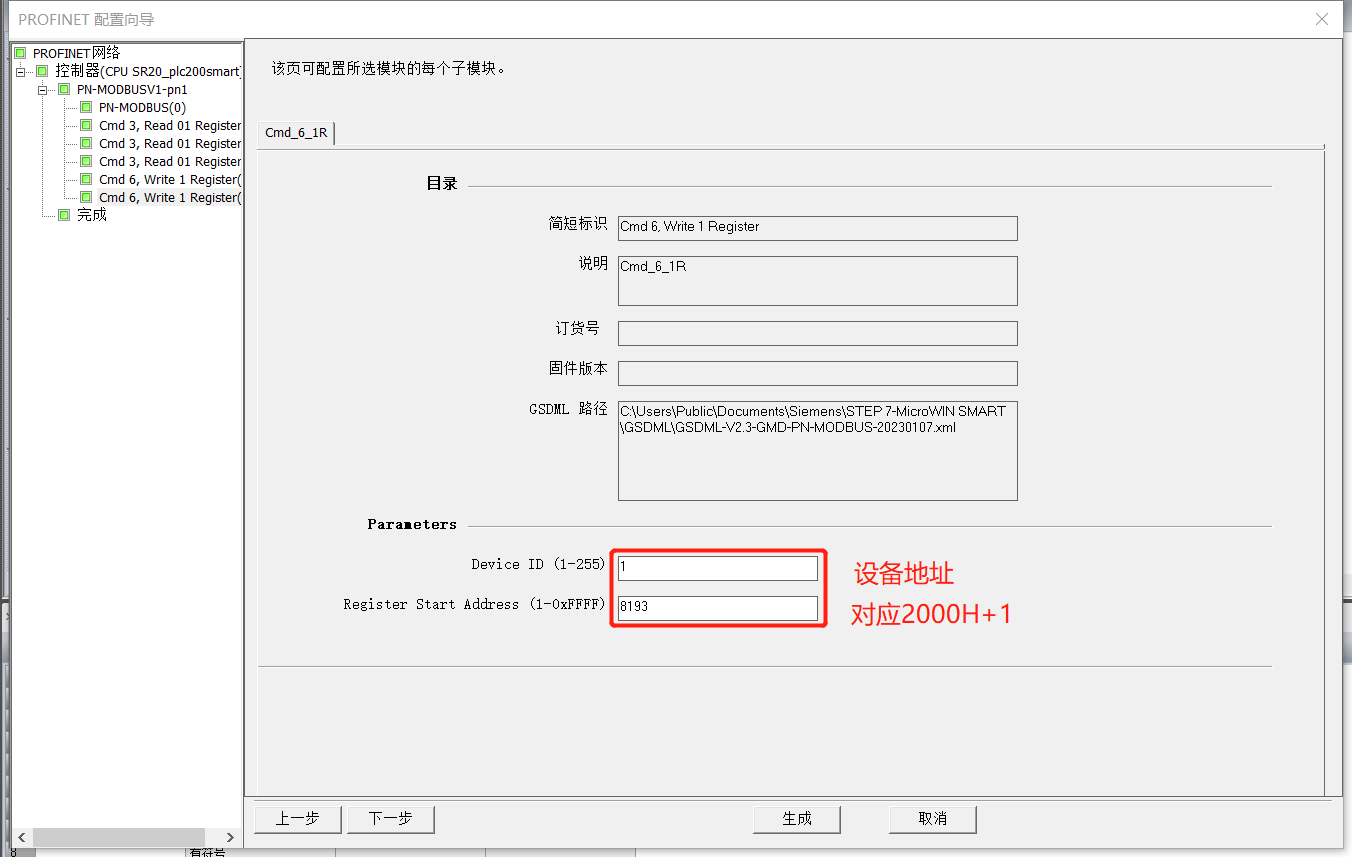Click the green icon beside 控制器 node
This screenshot has height=857, width=1352.
coord(42,71)
